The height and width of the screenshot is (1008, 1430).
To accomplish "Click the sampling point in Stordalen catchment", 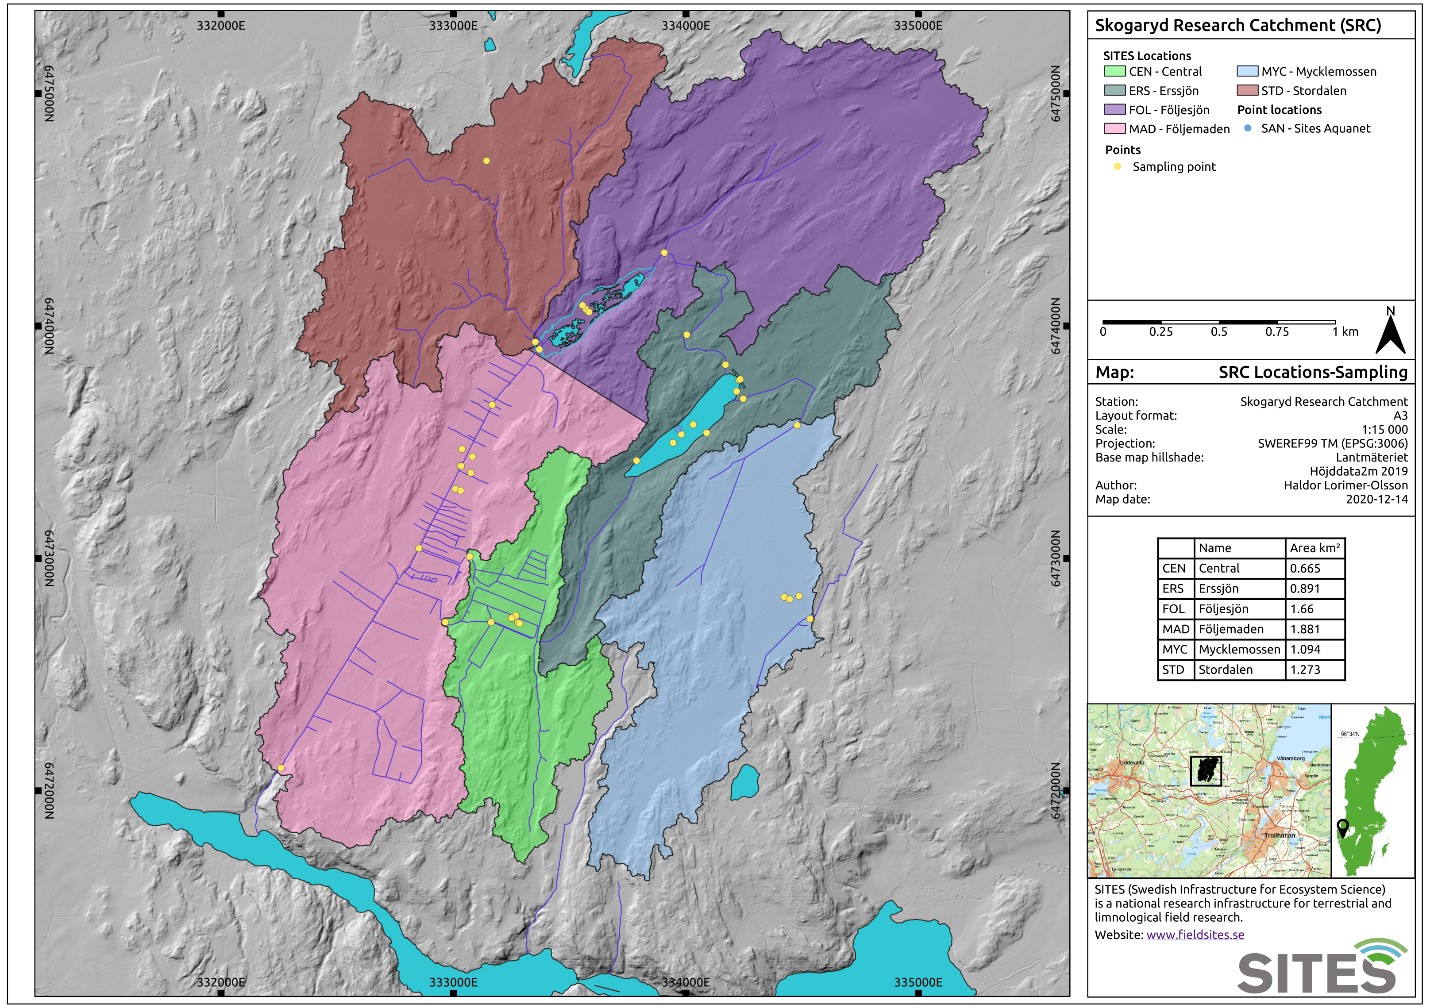I will coord(487,160).
